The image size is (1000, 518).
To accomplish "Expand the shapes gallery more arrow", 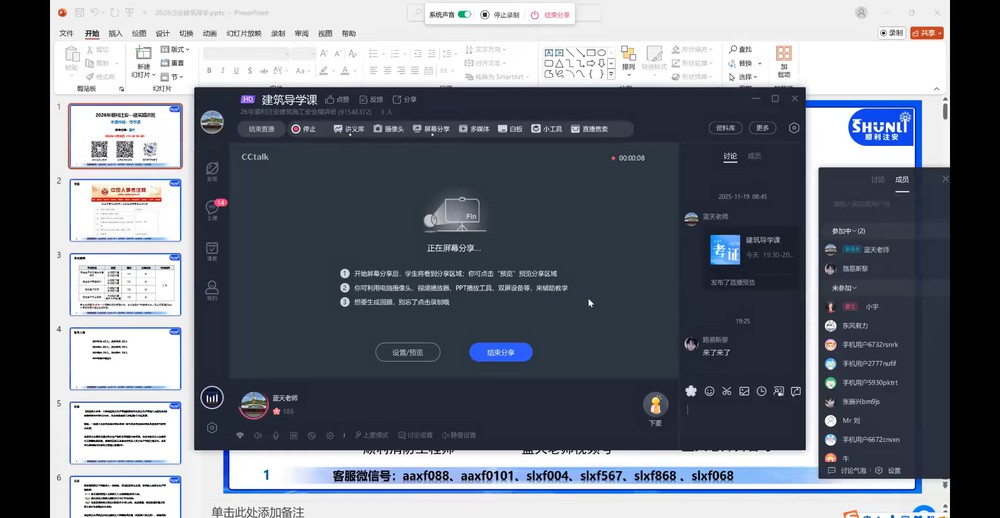I will 612,75.
